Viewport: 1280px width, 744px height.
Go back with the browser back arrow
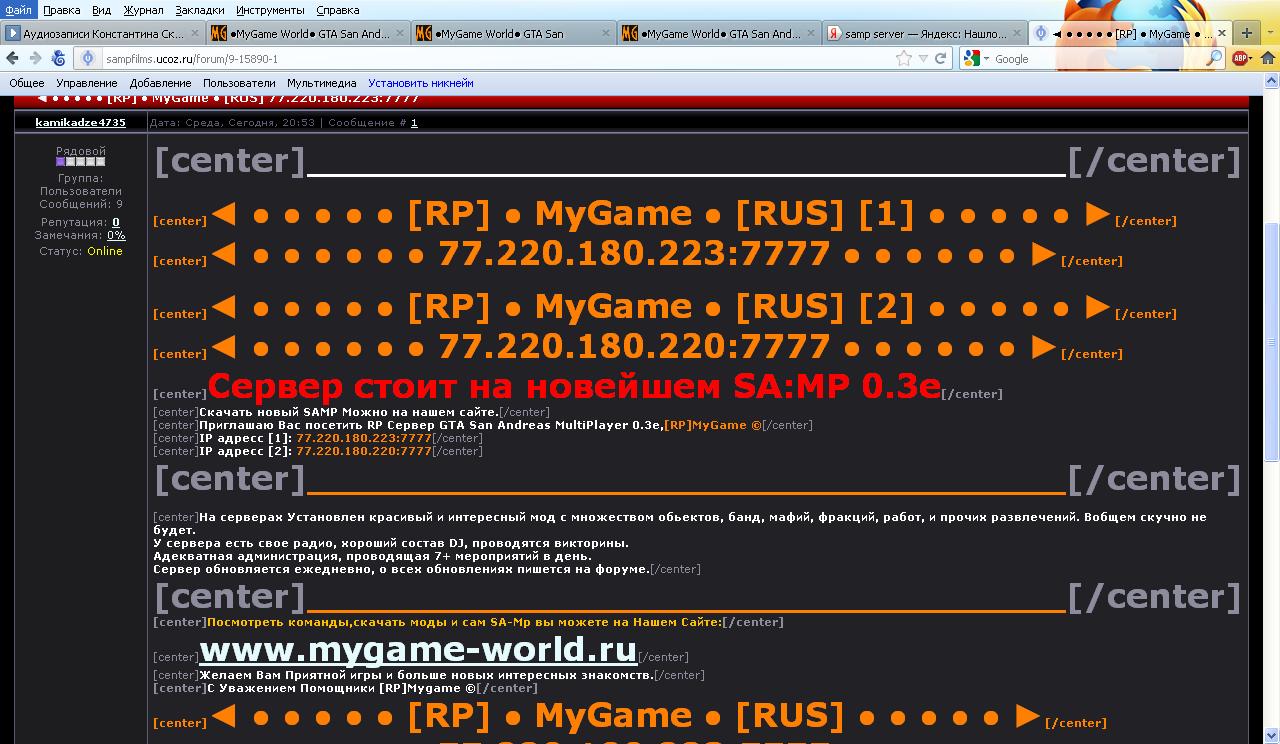[x=12, y=58]
